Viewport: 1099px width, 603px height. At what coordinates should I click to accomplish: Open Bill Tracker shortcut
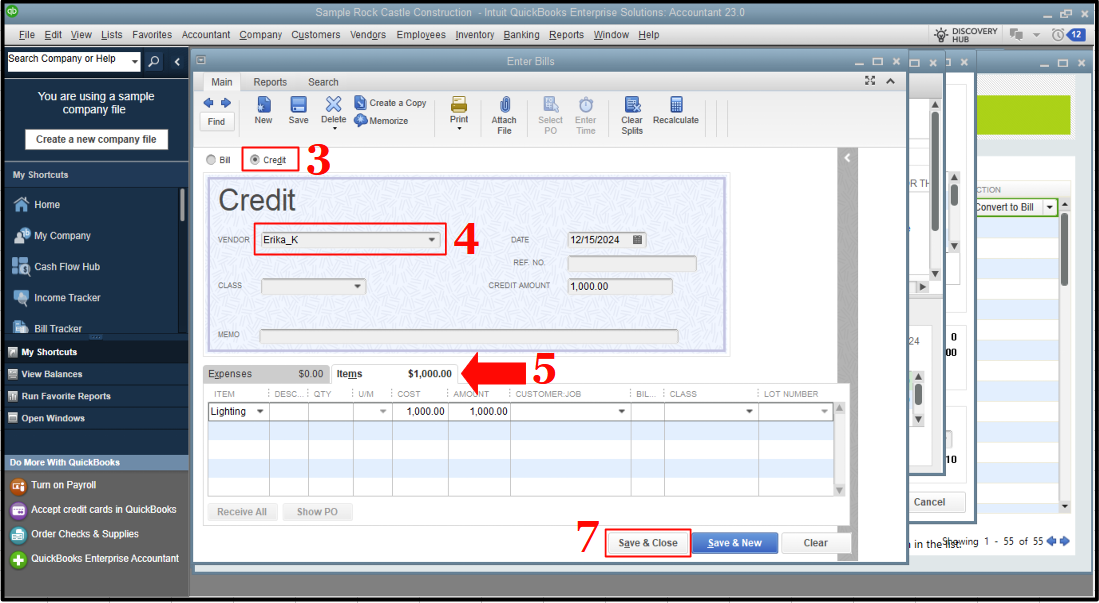pyautogui.click(x=48, y=328)
